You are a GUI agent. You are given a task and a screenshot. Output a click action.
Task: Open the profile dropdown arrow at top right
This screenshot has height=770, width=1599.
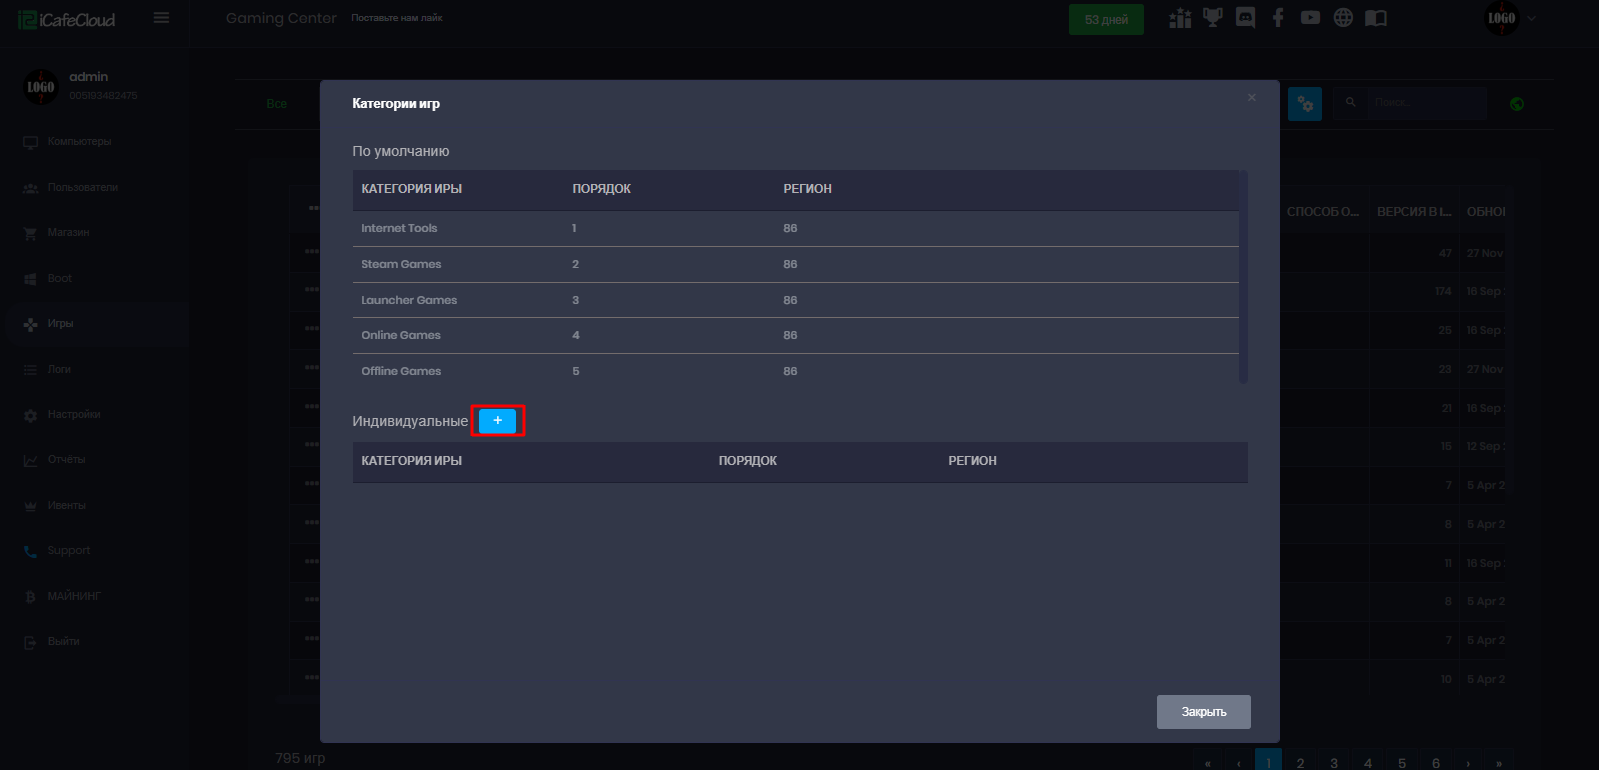point(1531,18)
